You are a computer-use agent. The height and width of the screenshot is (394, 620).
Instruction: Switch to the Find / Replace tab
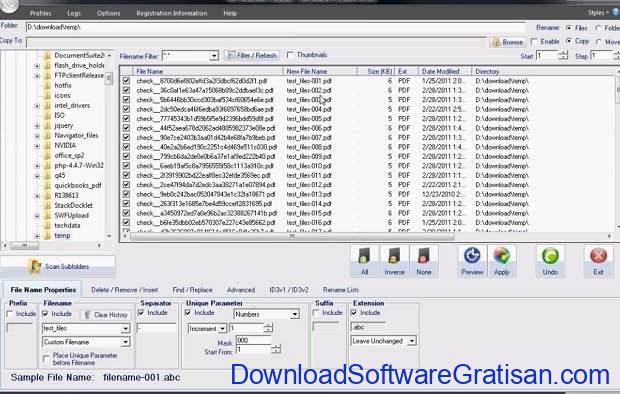(x=192, y=290)
